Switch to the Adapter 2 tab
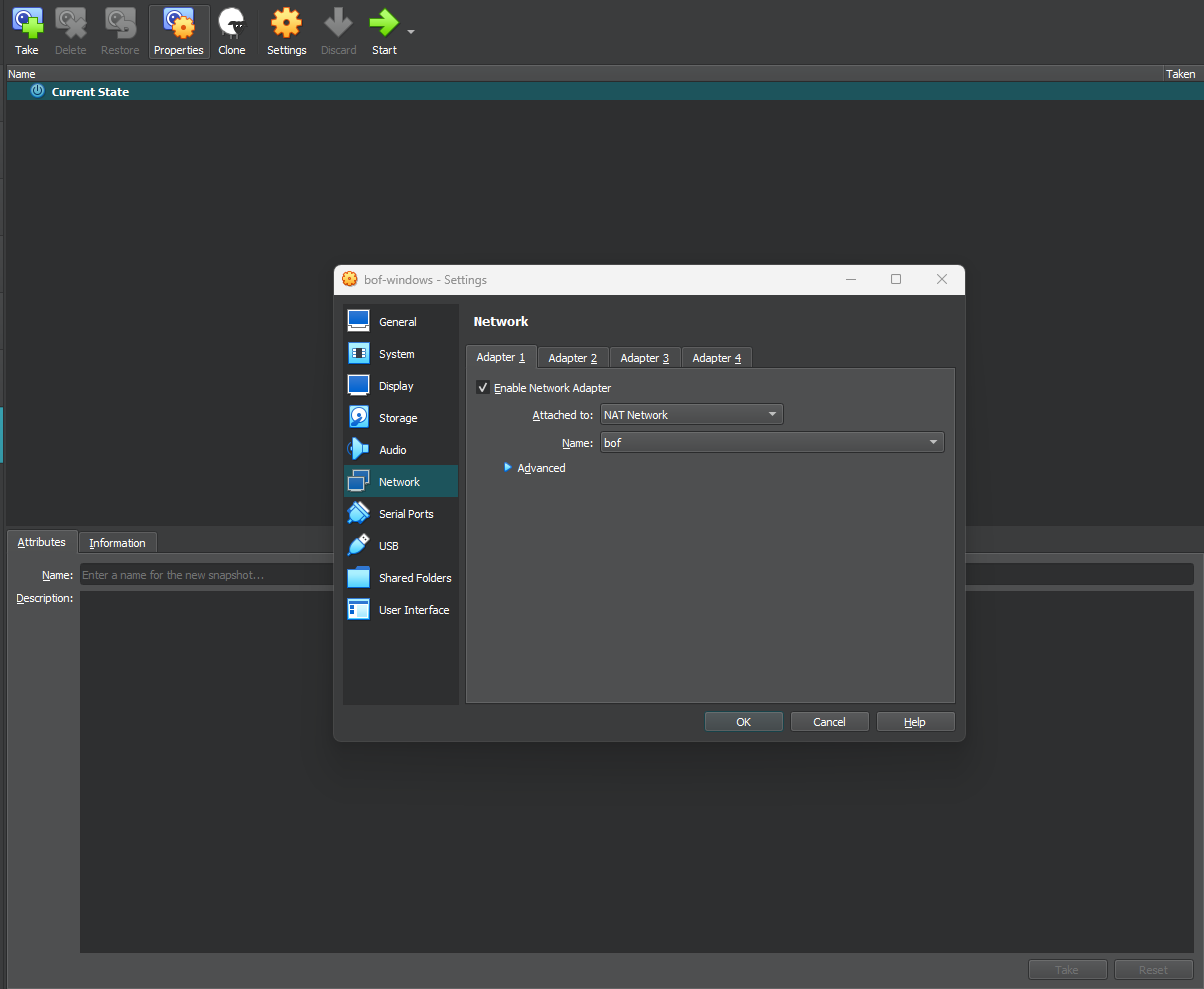Screen dimensions: 1204x989 tap(572, 358)
